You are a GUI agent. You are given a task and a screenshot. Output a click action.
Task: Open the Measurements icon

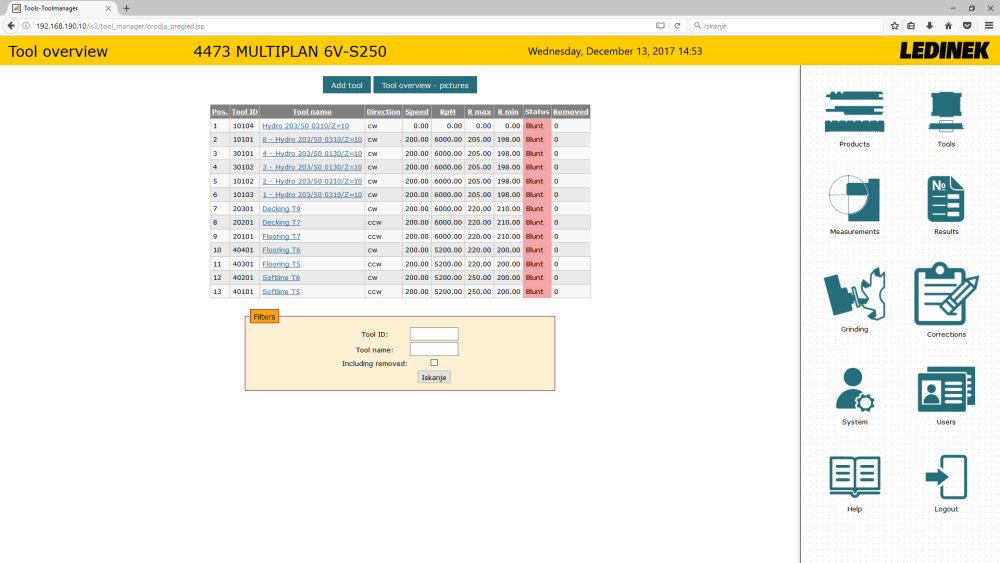(854, 198)
